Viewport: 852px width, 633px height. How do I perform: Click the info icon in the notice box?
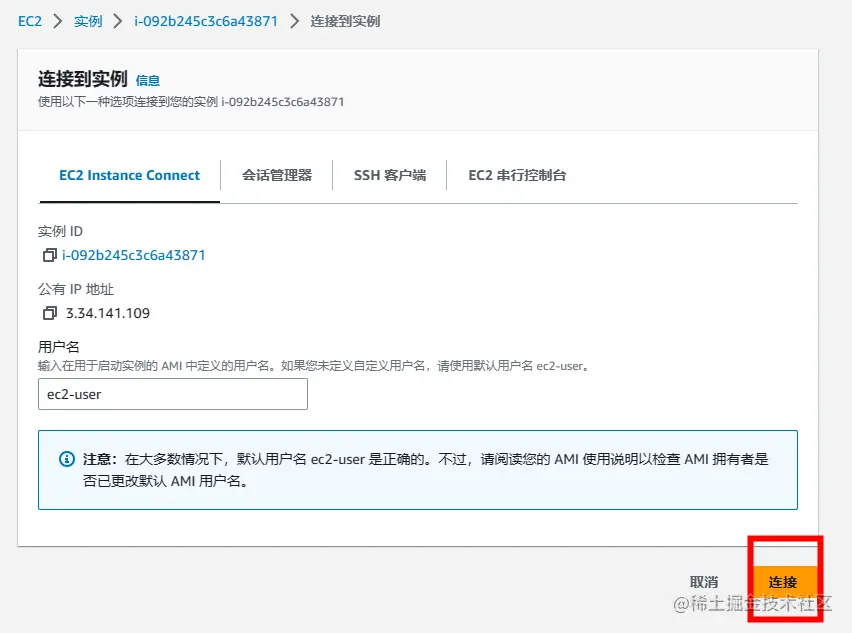pyautogui.click(x=67, y=459)
